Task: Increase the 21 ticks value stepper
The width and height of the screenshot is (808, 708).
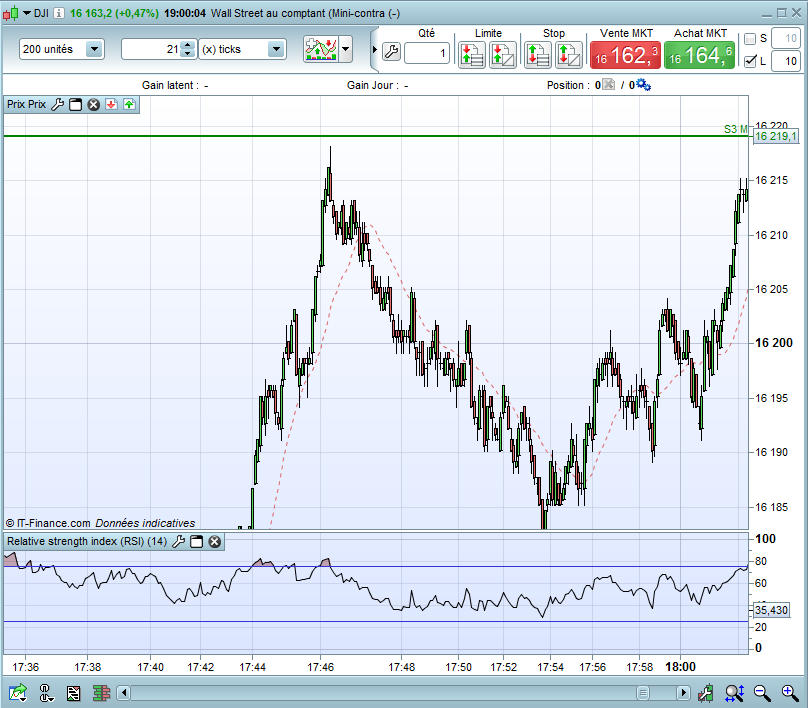Action: (188, 45)
